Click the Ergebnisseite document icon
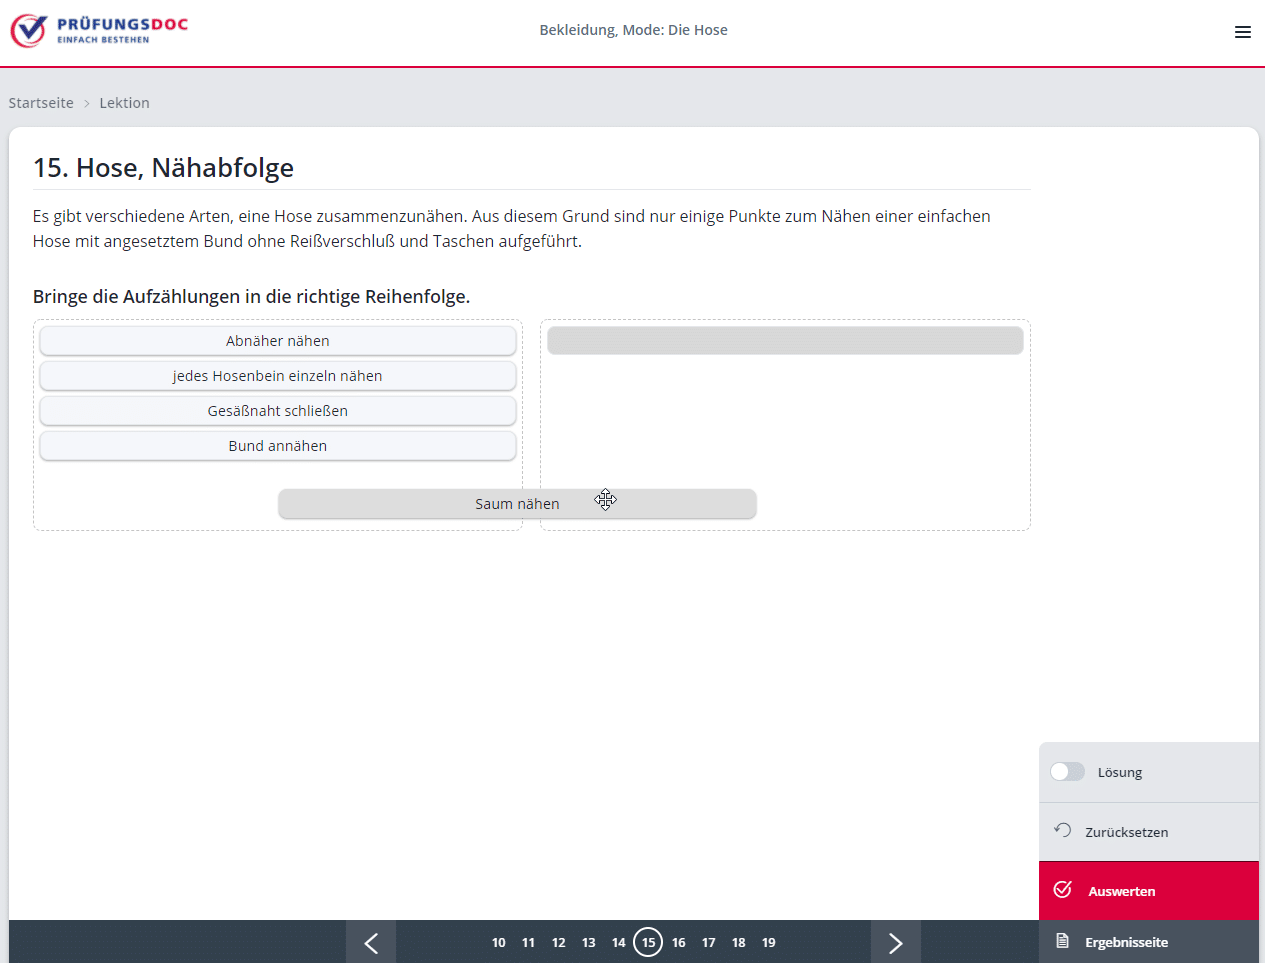 (1062, 942)
